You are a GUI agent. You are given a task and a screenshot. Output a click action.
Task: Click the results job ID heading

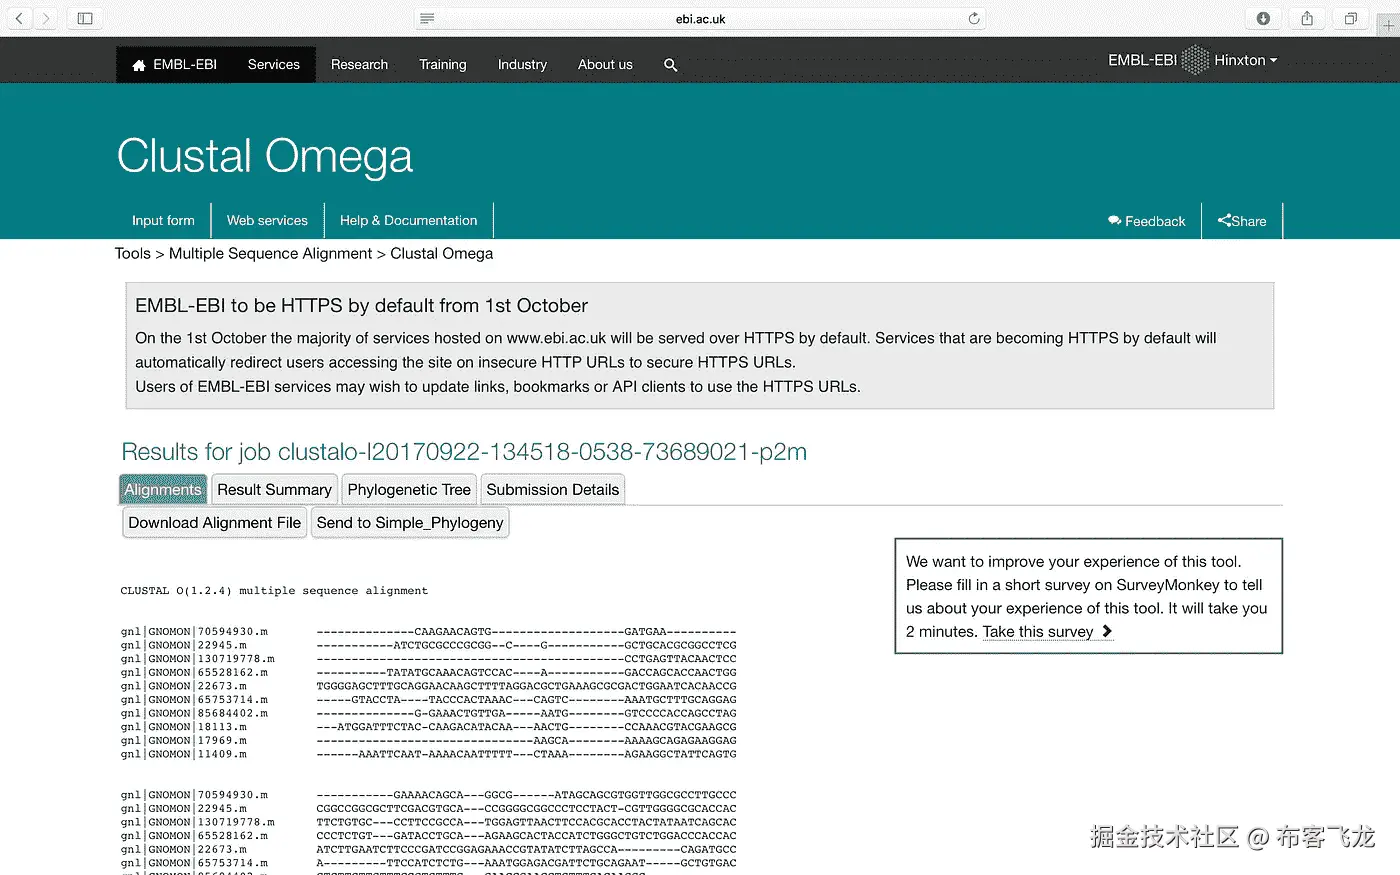(x=464, y=451)
